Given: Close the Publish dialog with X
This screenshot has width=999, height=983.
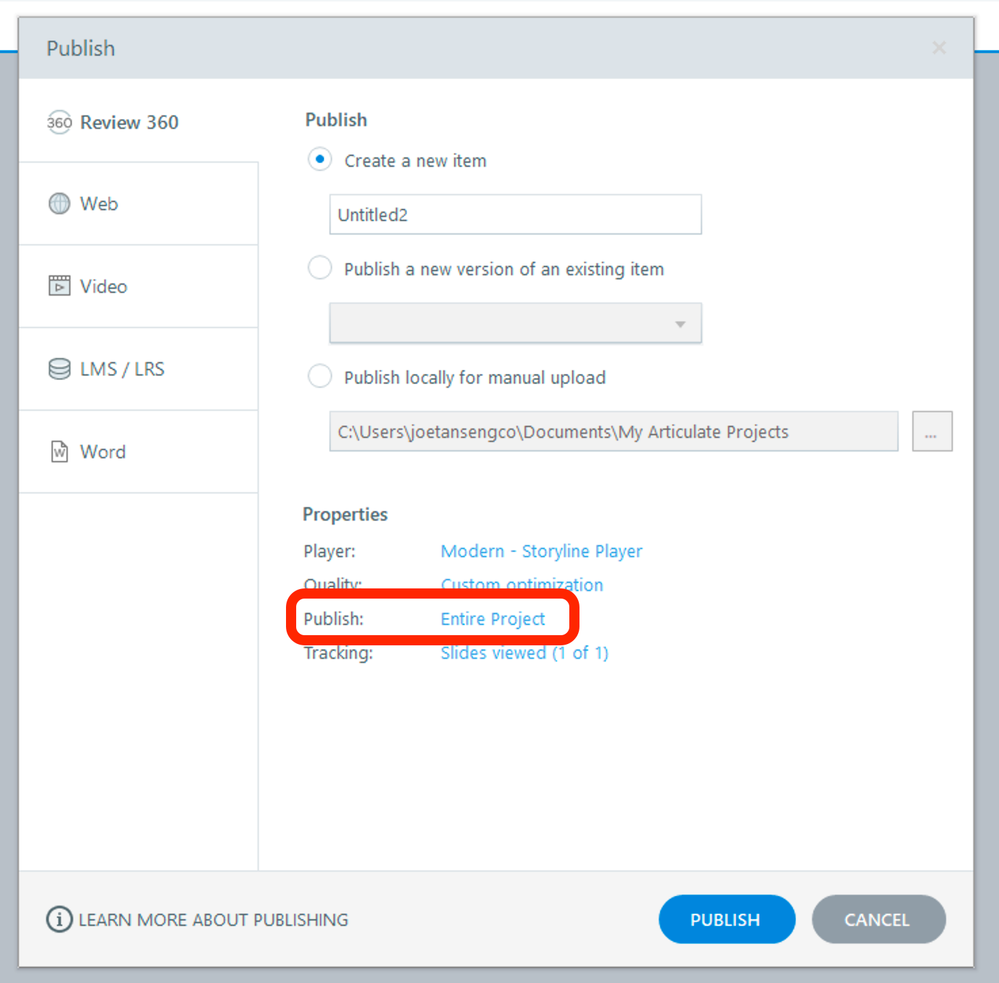Looking at the screenshot, I should pos(939,48).
